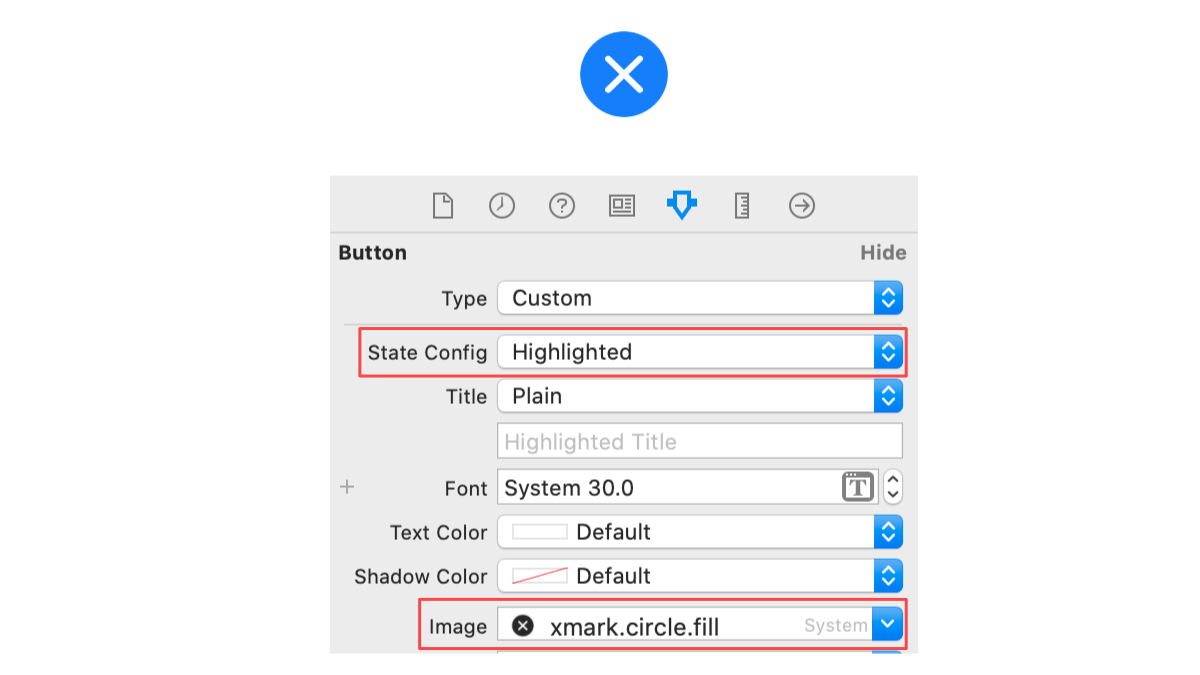
Task: Click the blue xmark circle button preview
Action: click(624, 75)
